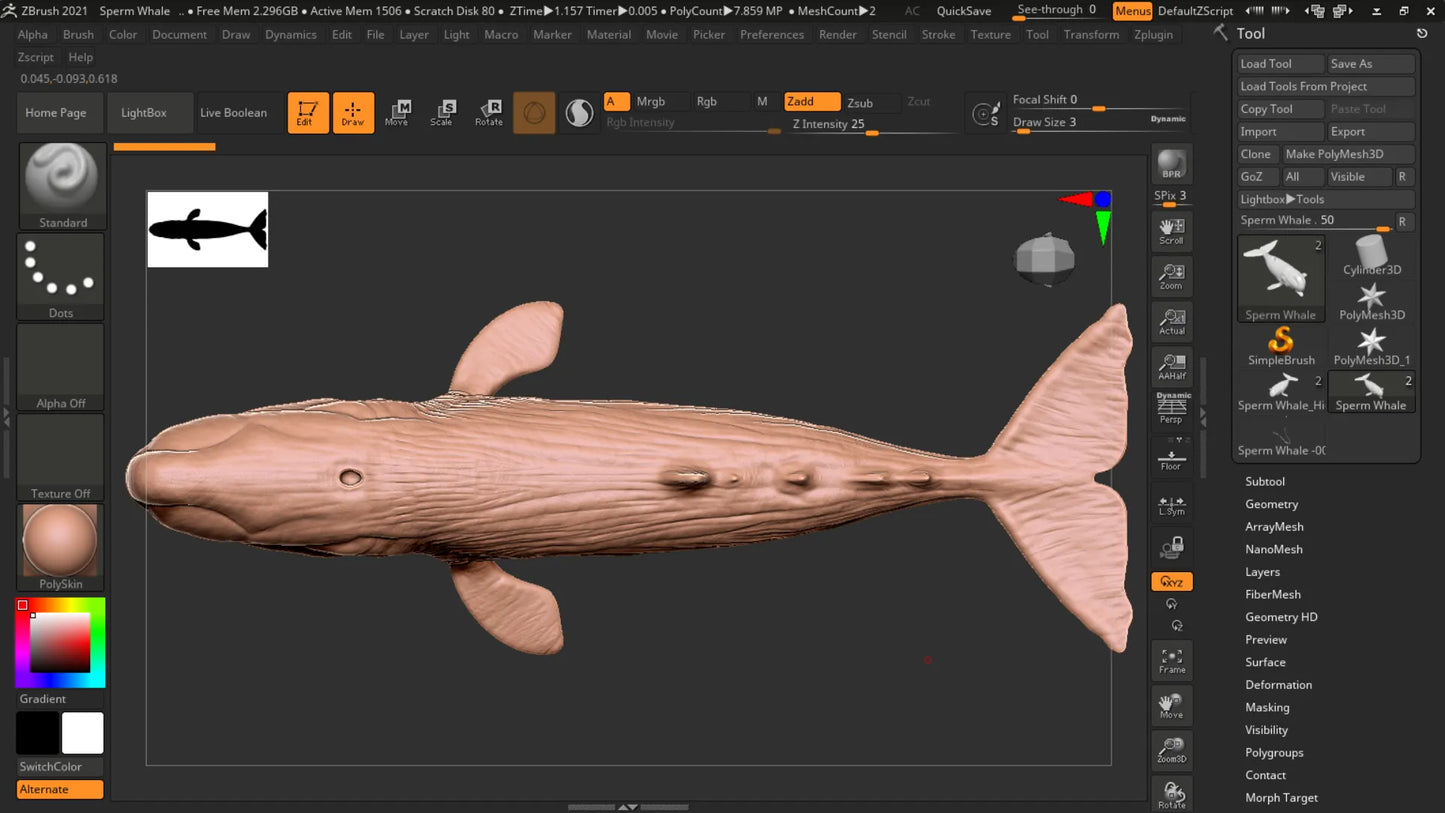
Task: Click the lazy mouse icon beside Focal Shift
Action: 985,114
